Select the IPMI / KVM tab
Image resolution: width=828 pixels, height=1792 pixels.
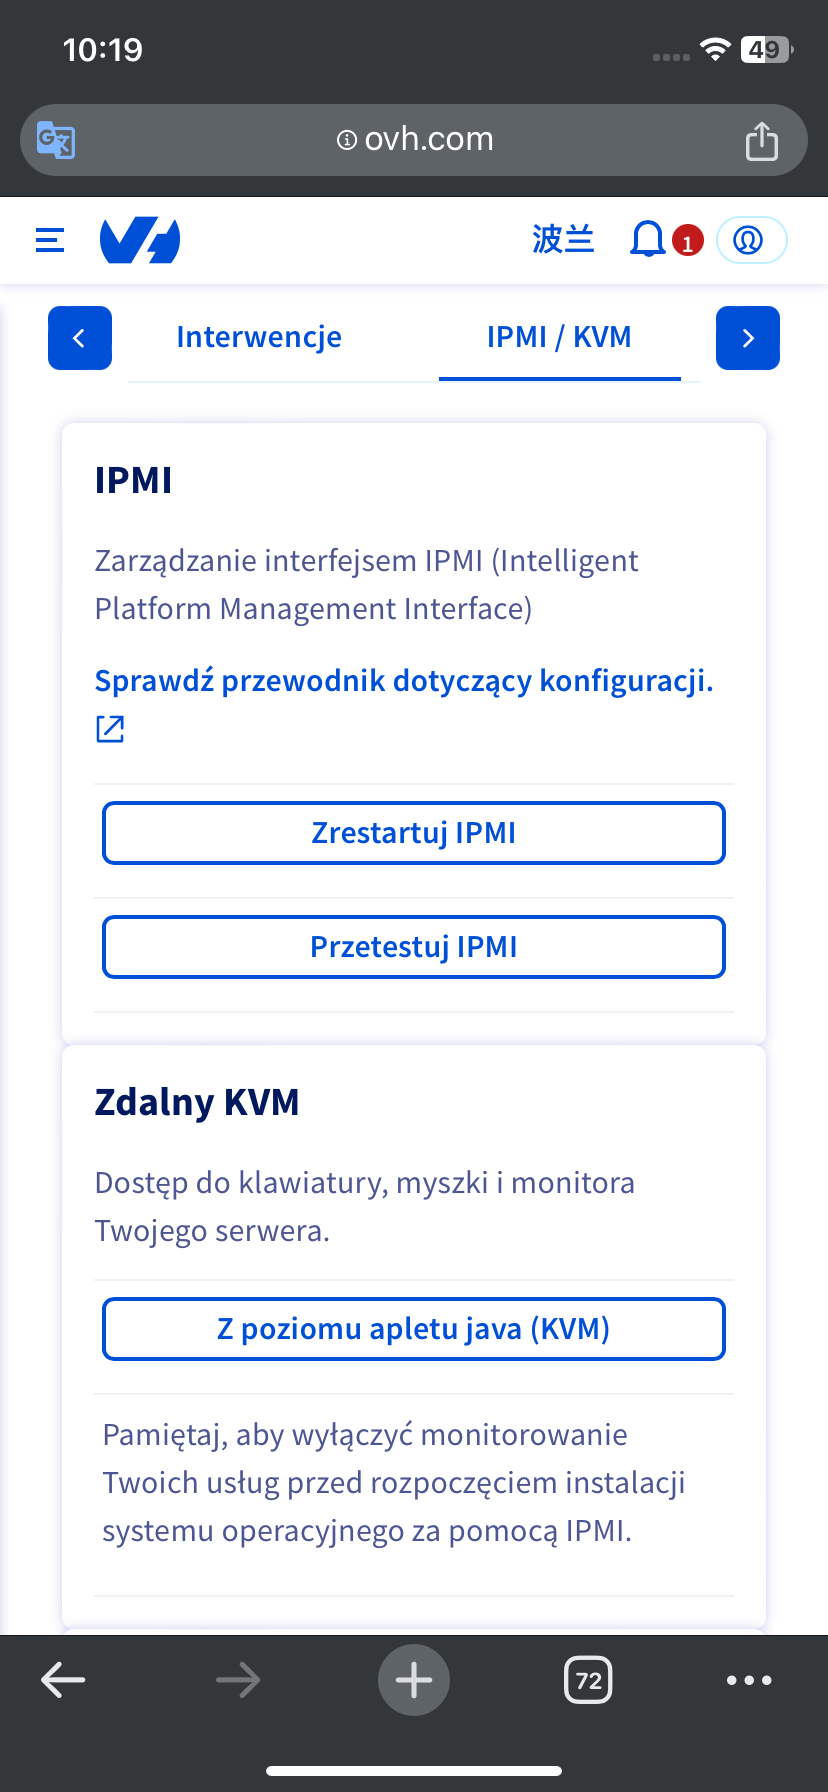point(559,338)
